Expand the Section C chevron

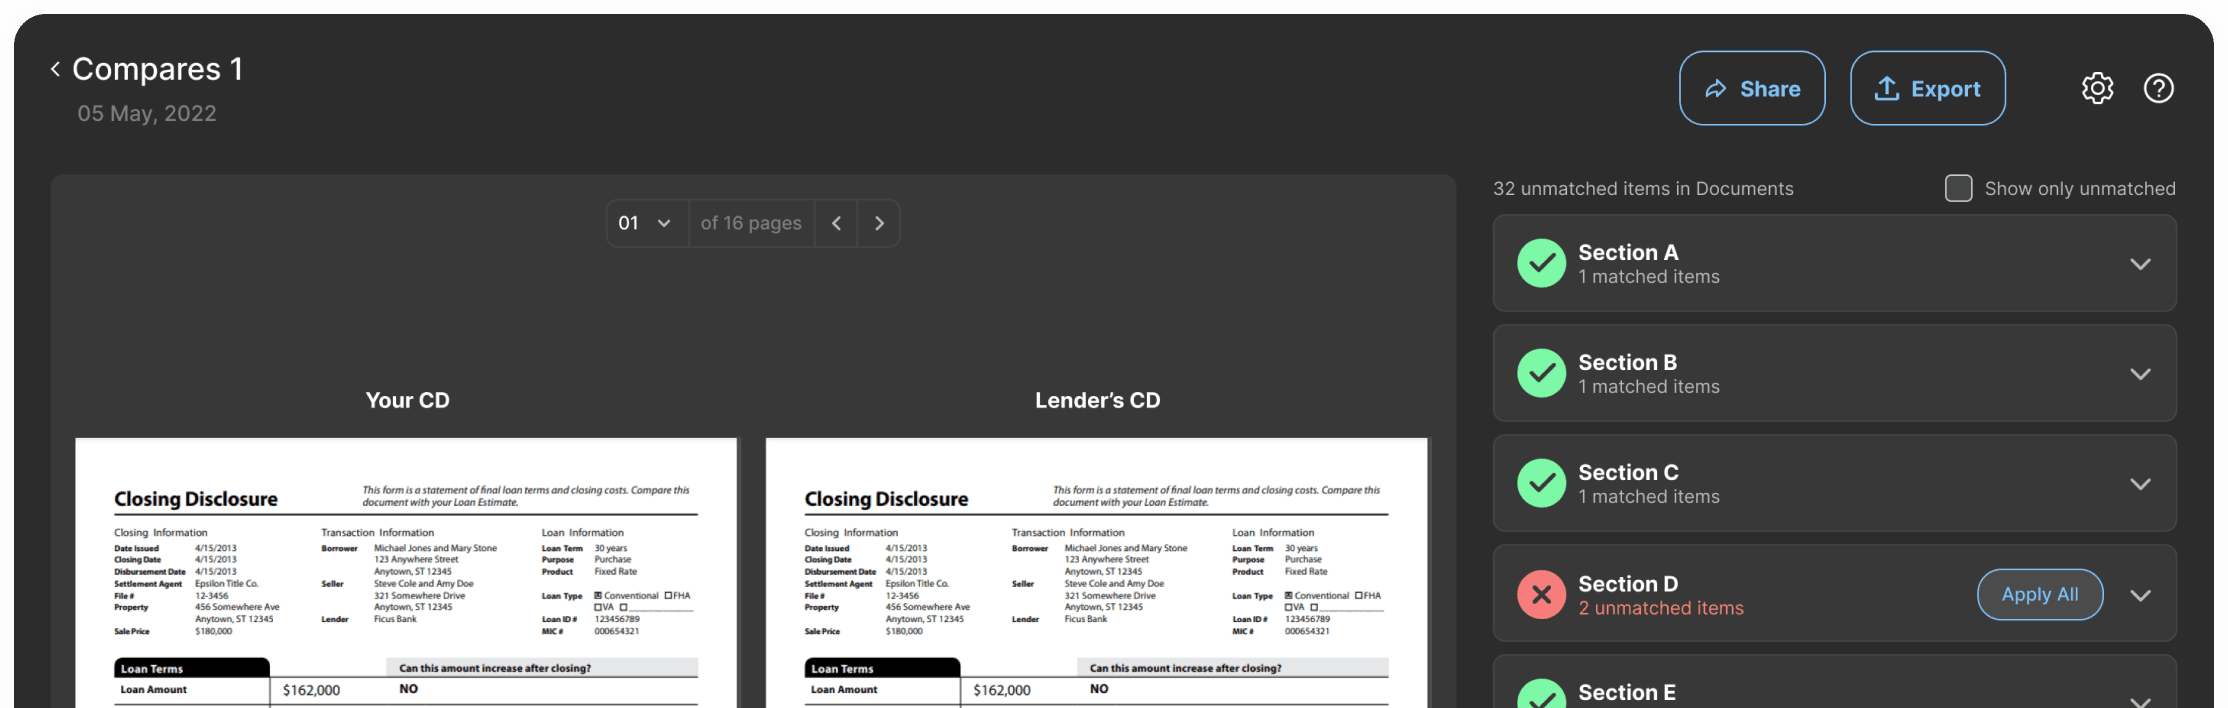2140,484
